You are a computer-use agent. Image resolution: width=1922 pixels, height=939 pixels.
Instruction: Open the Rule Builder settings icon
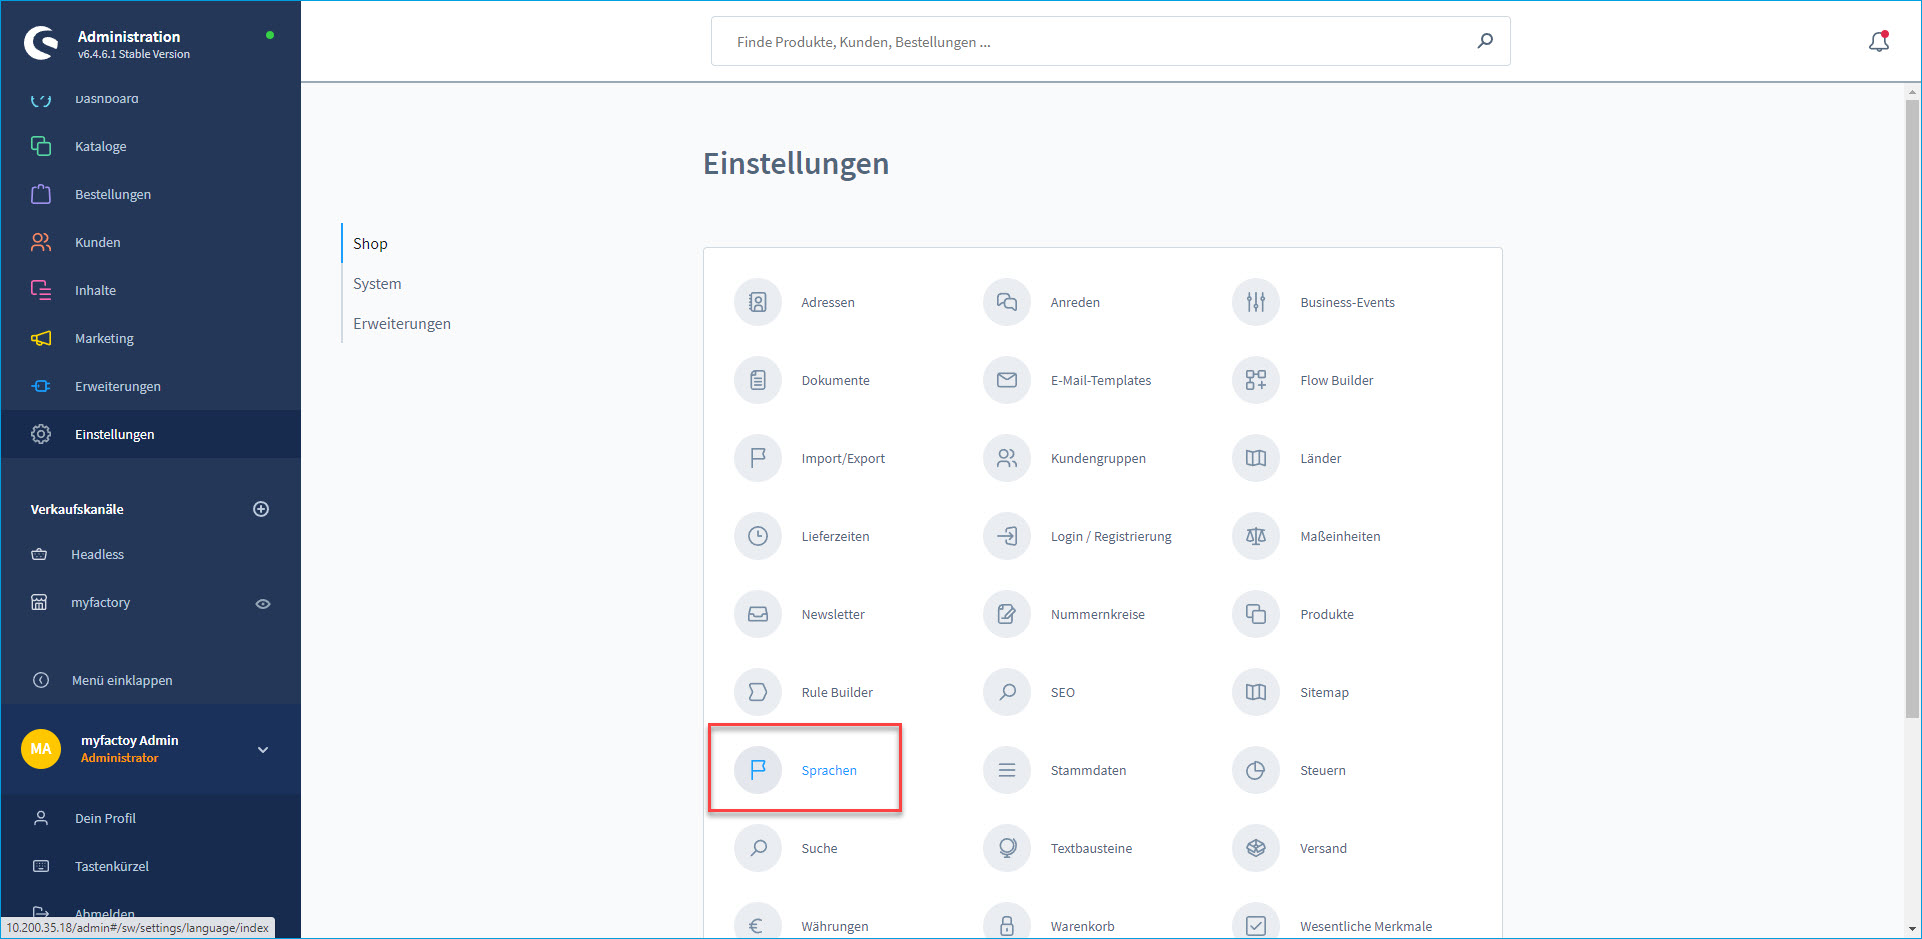(758, 692)
